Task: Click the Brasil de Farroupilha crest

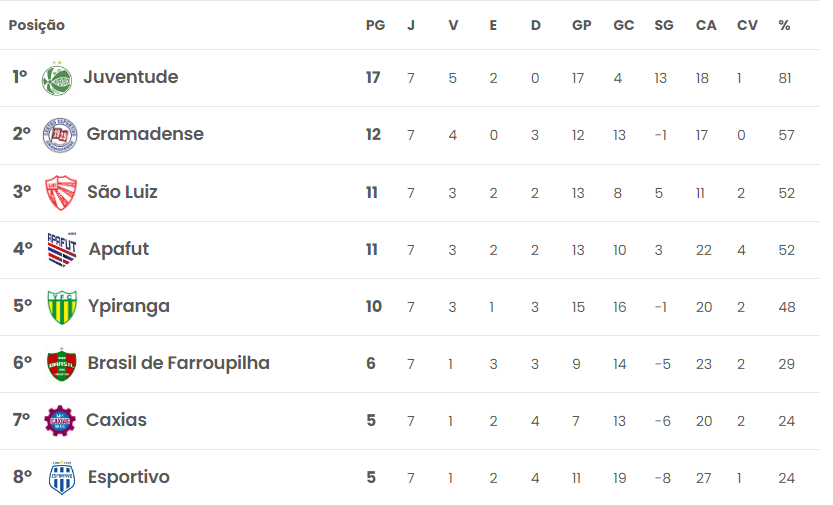Action: coord(61,364)
